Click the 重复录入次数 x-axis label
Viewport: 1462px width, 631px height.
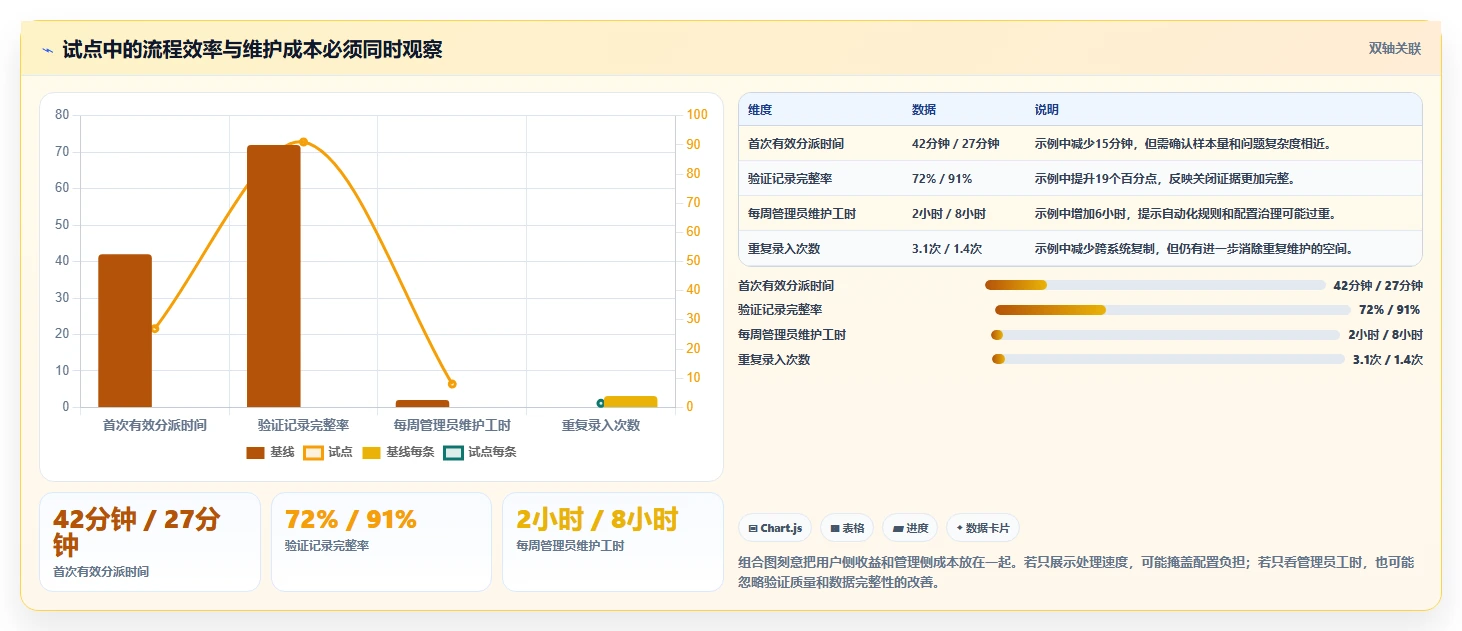pyautogui.click(x=600, y=425)
